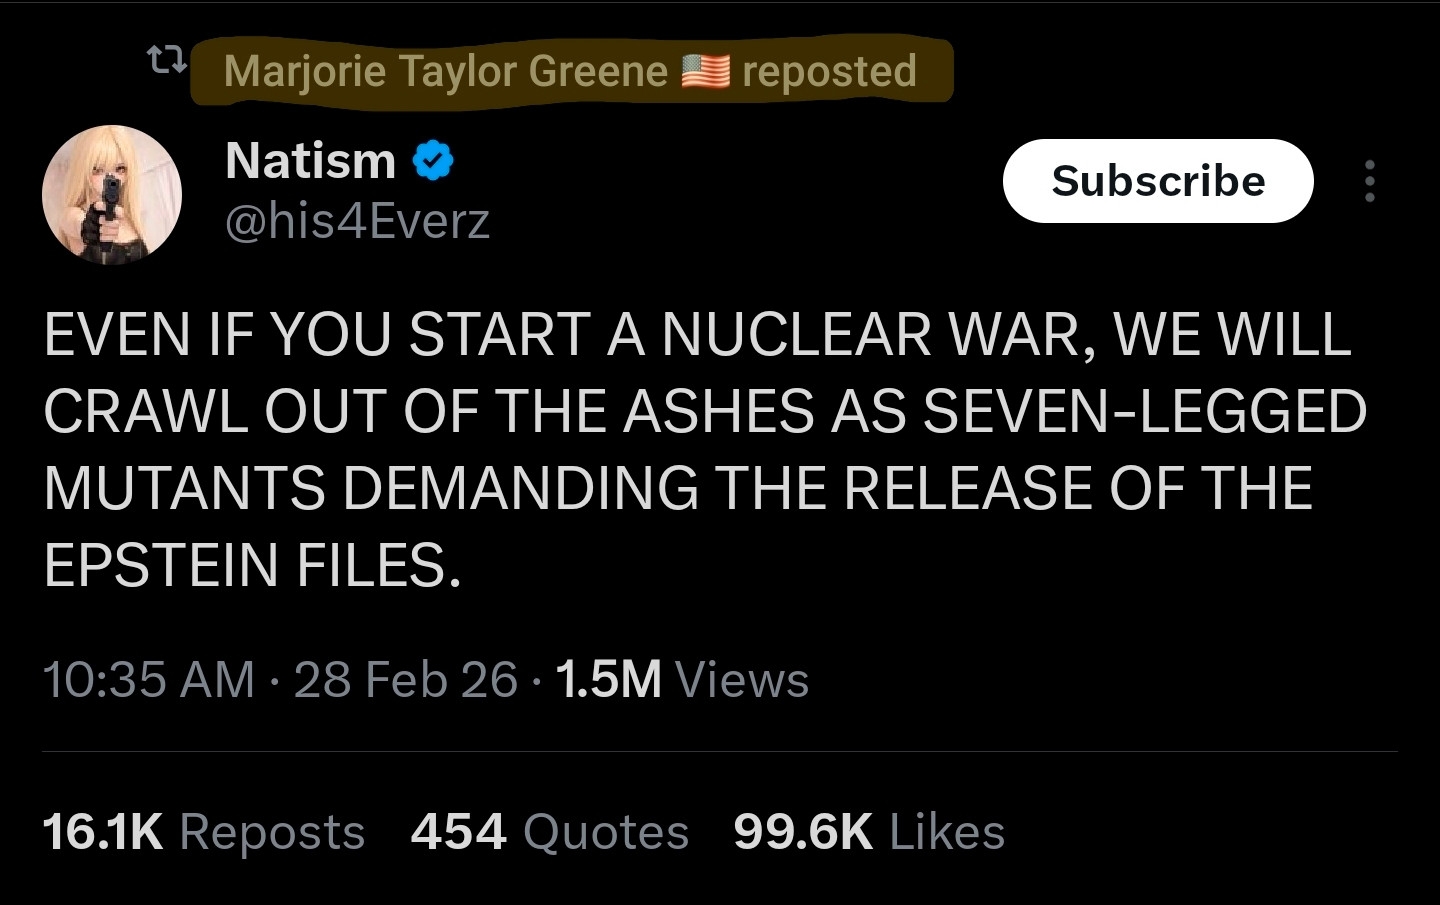Viewport: 1440px width, 905px height.
Task: Click the word "reposted" in the repost banner
Action: coord(829,71)
